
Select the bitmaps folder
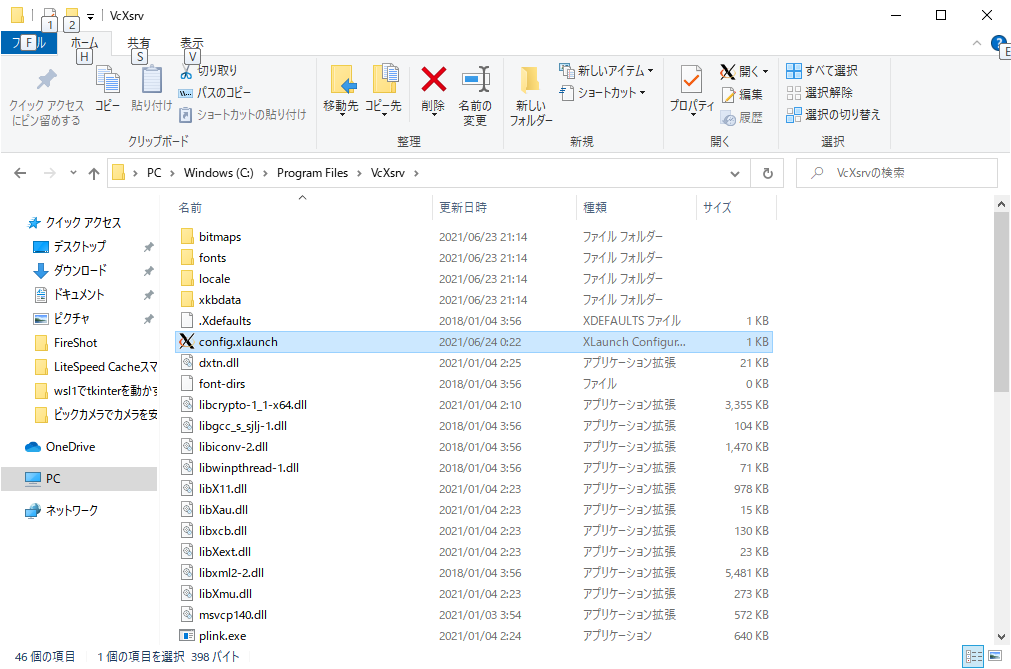[220, 237]
